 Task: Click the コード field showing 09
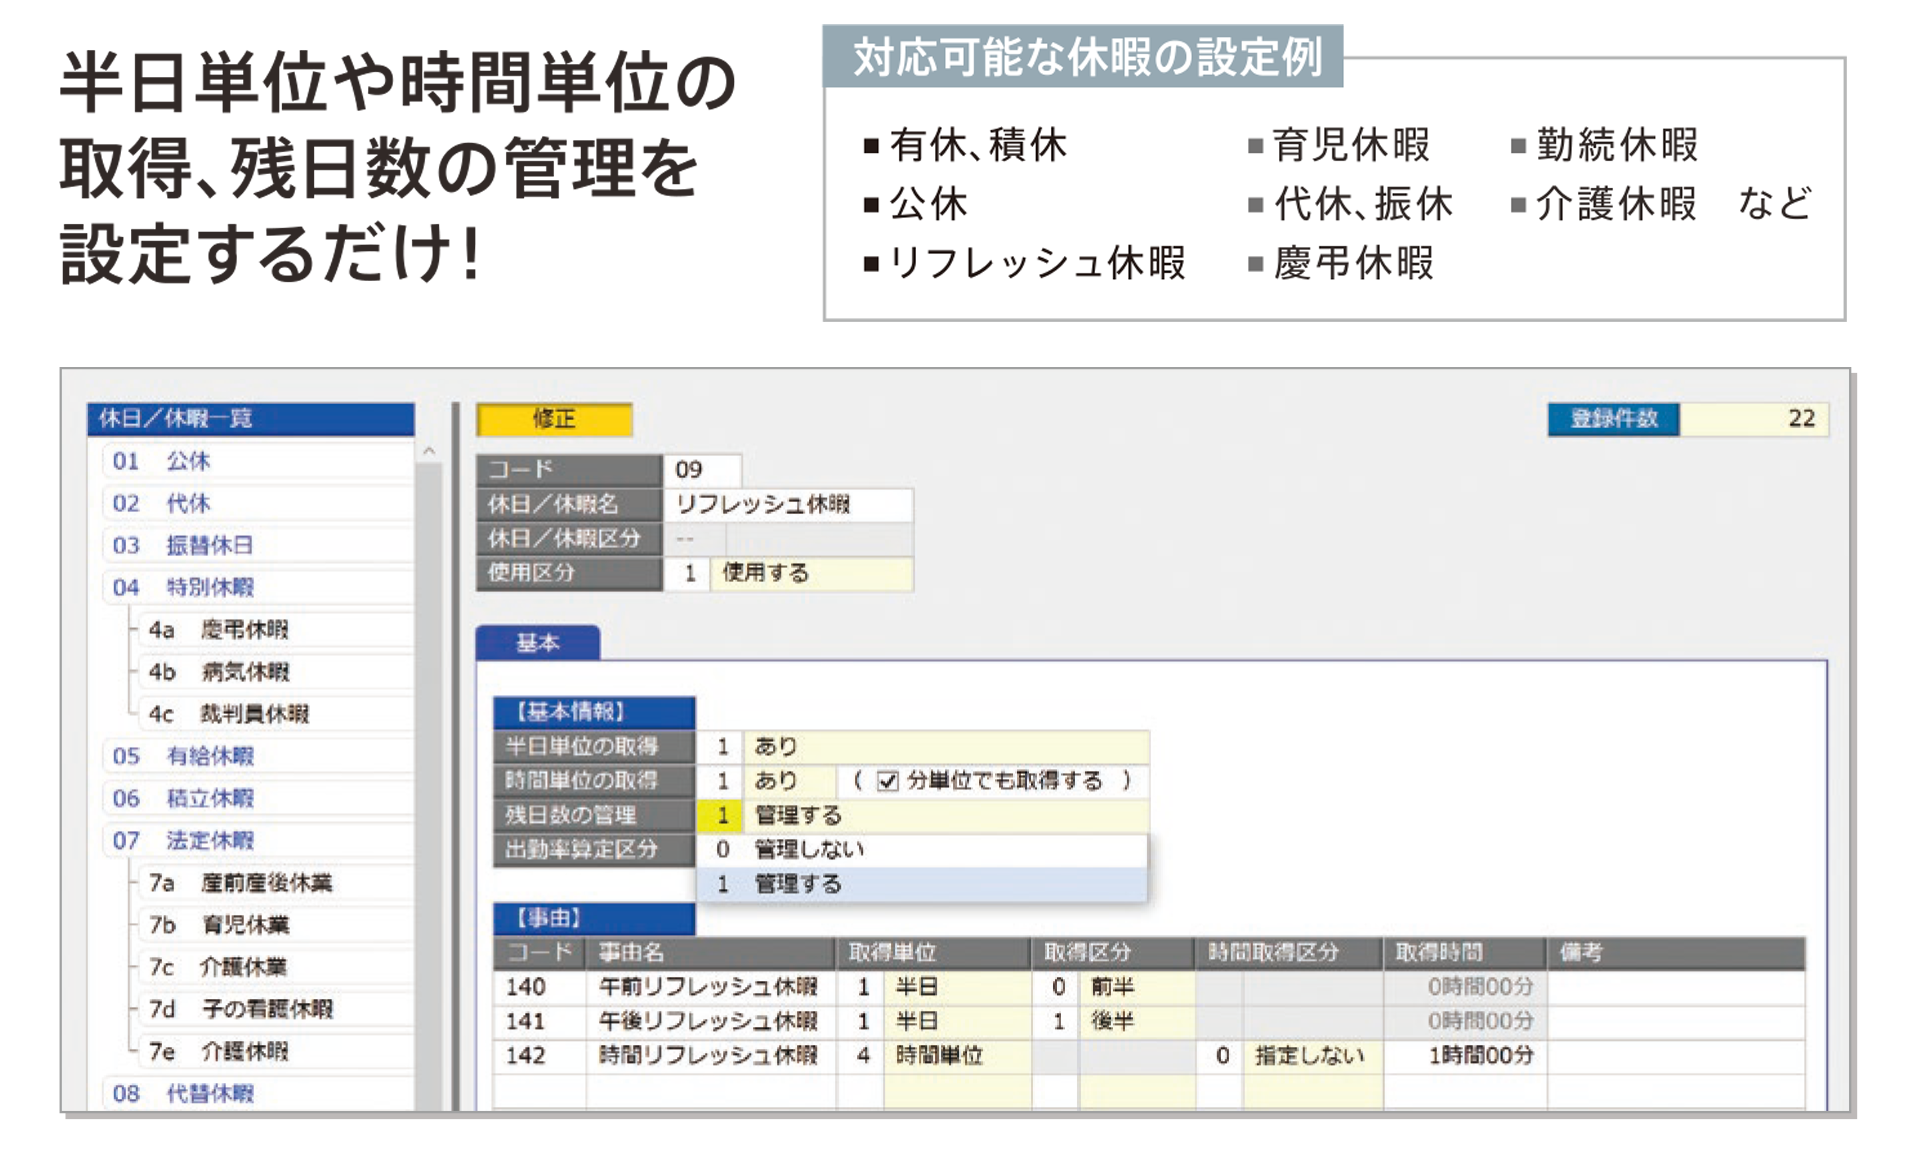click(x=702, y=470)
